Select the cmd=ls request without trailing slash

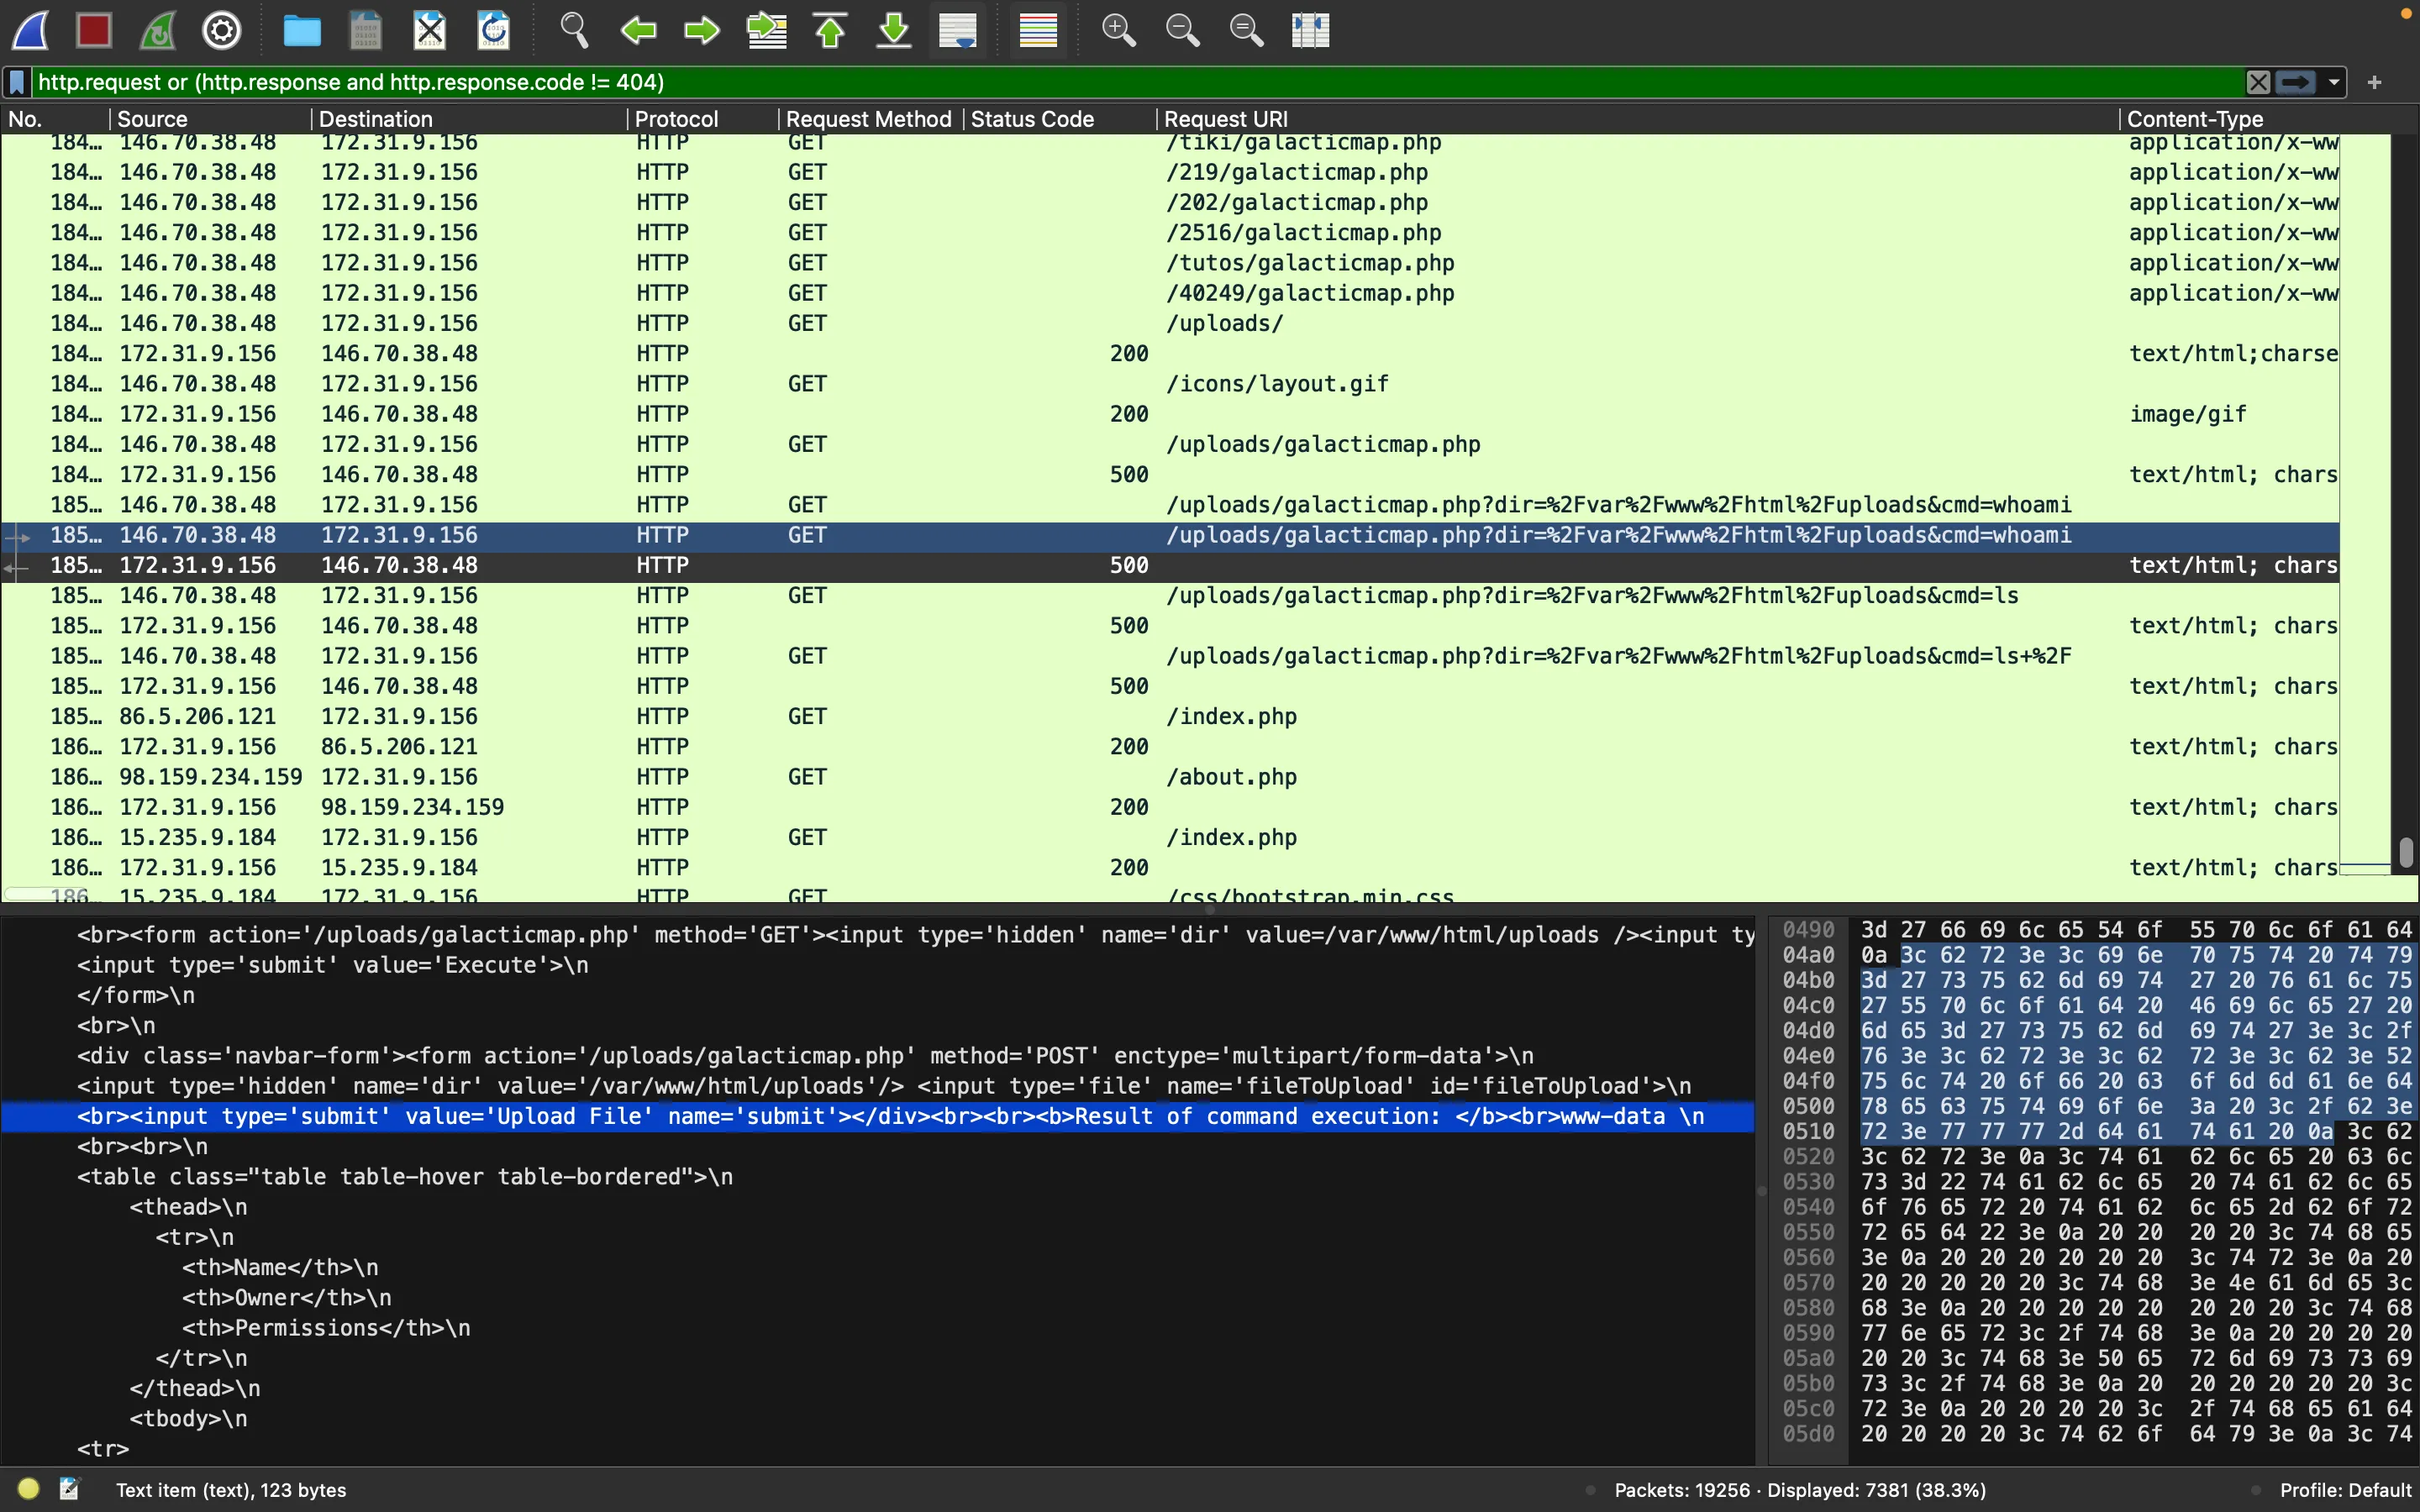(x=1170, y=595)
